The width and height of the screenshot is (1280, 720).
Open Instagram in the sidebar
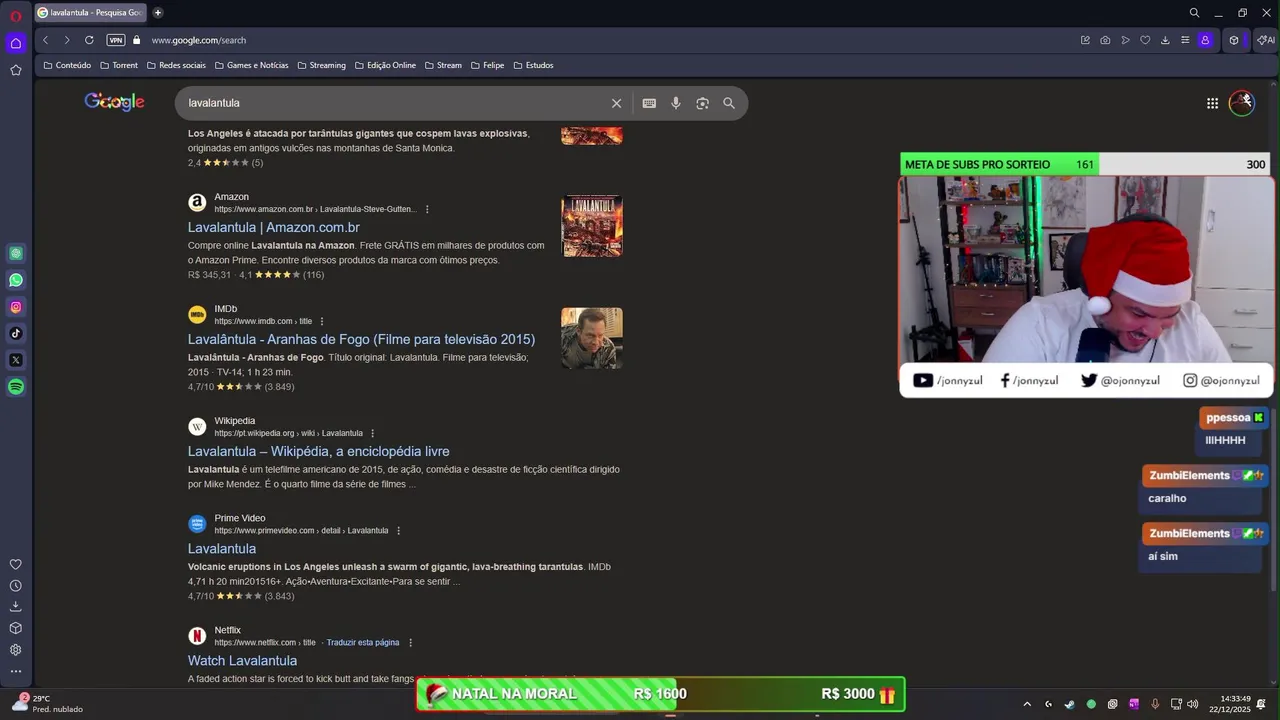[x=15, y=307]
